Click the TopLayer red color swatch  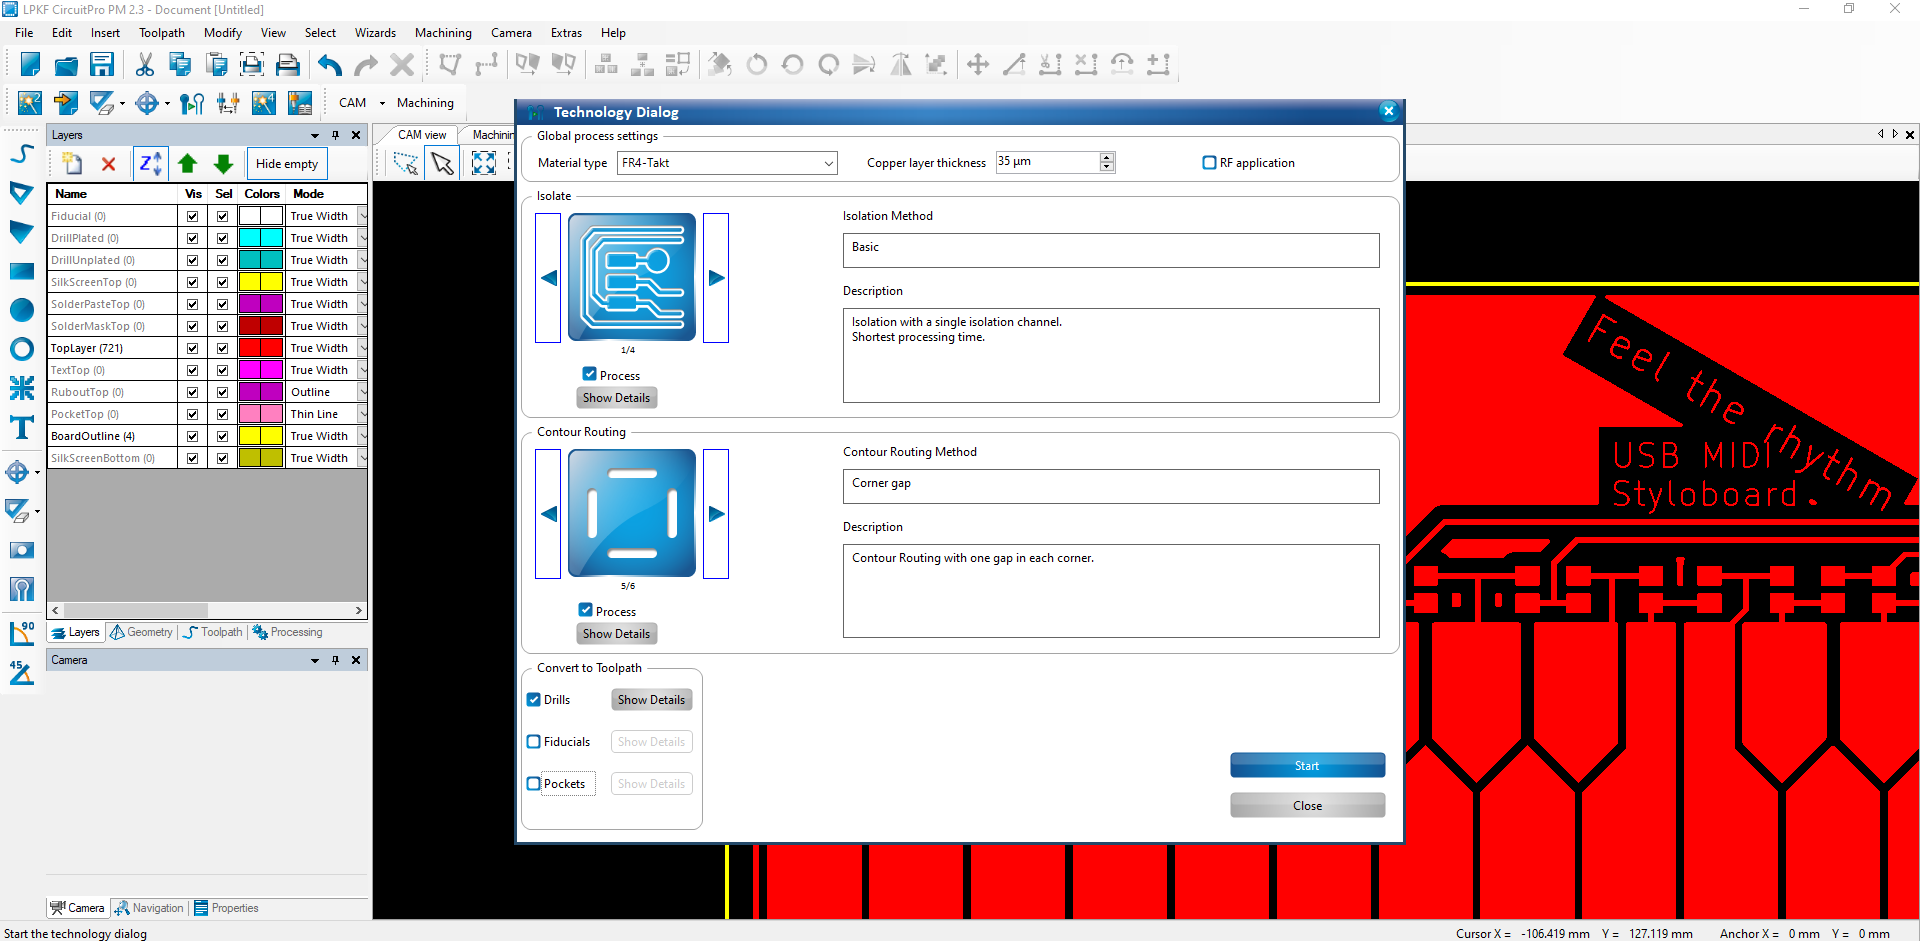click(261, 348)
